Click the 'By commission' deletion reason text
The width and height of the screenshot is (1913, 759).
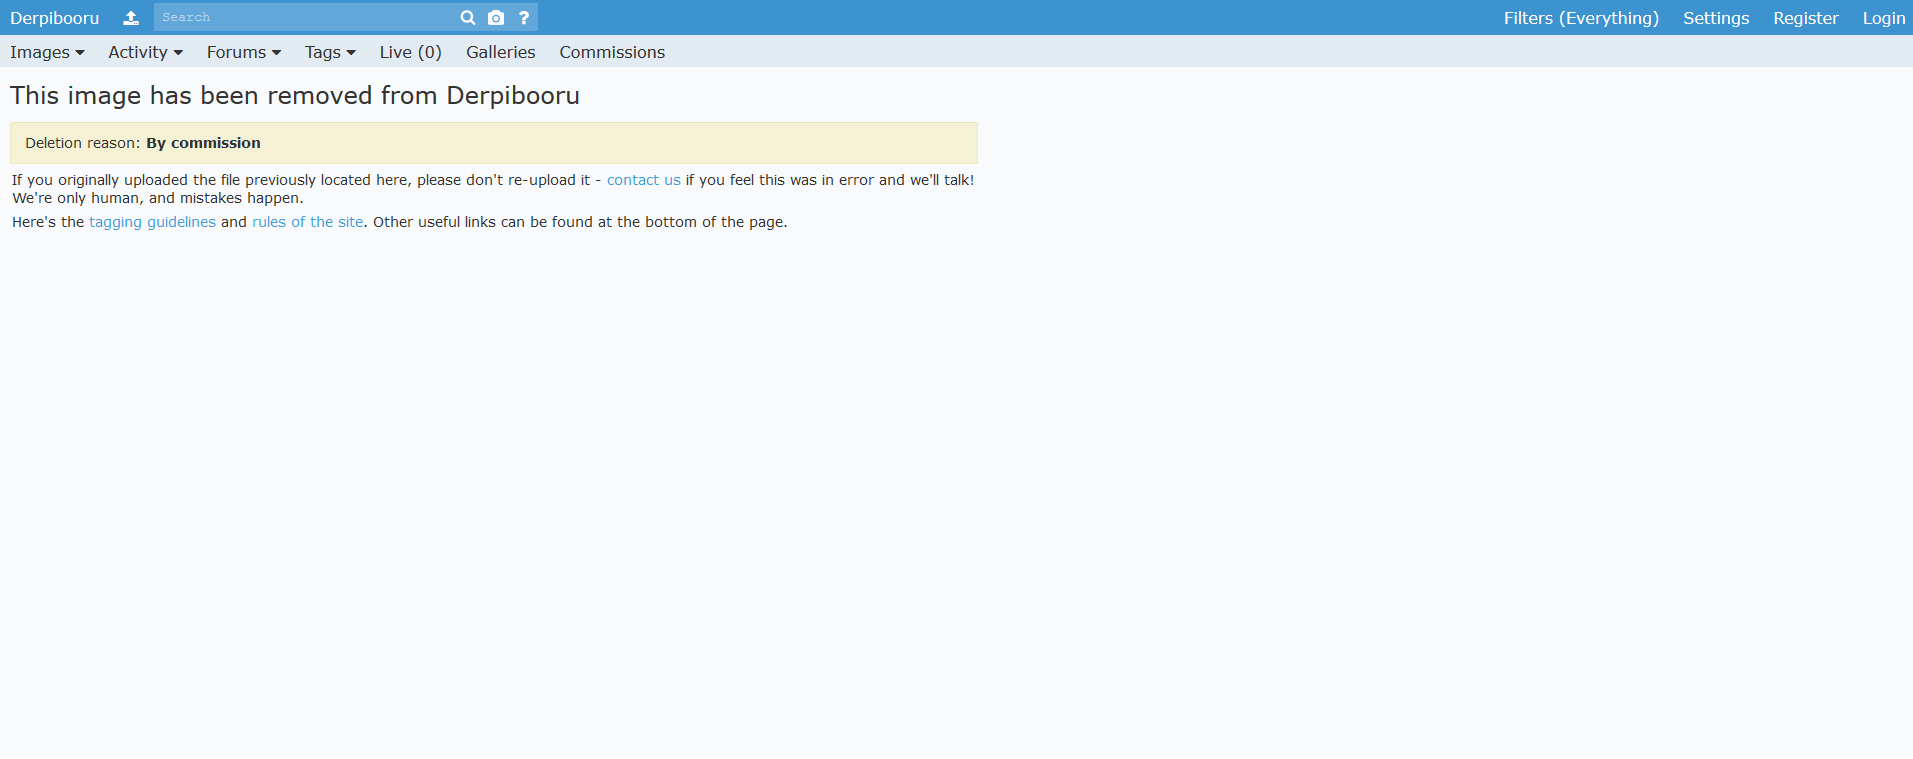pyautogui.click(x=203, y=143)
